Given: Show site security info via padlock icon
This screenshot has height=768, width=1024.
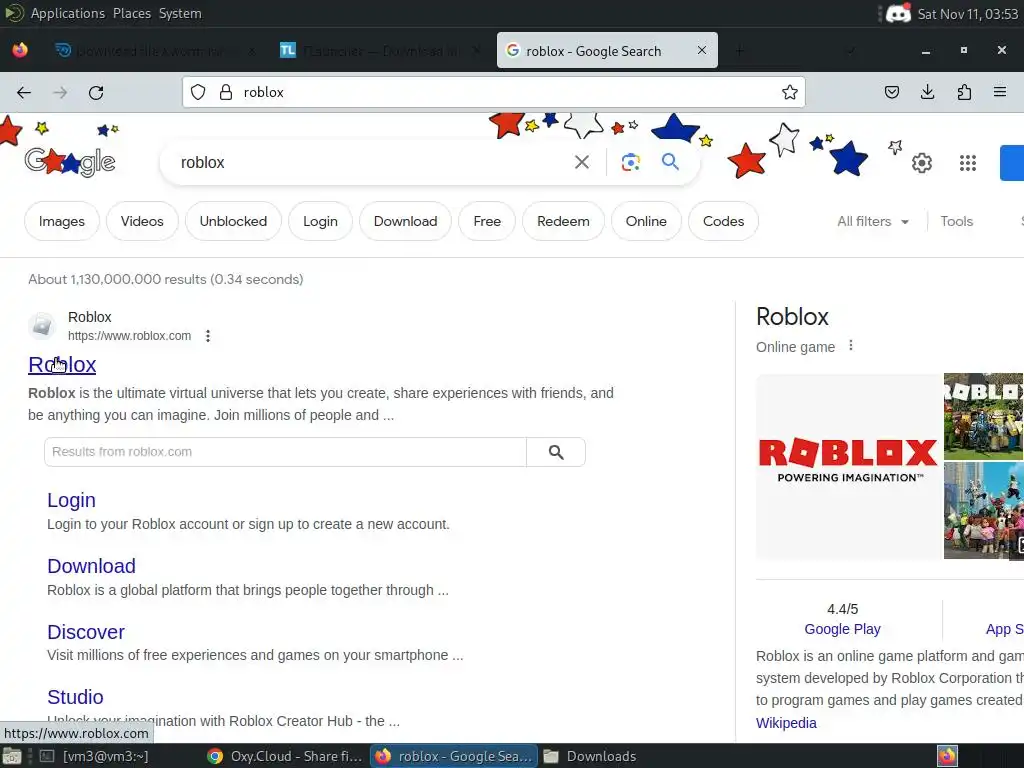Looking at the screenshot, I should click(x=226, y=92).
